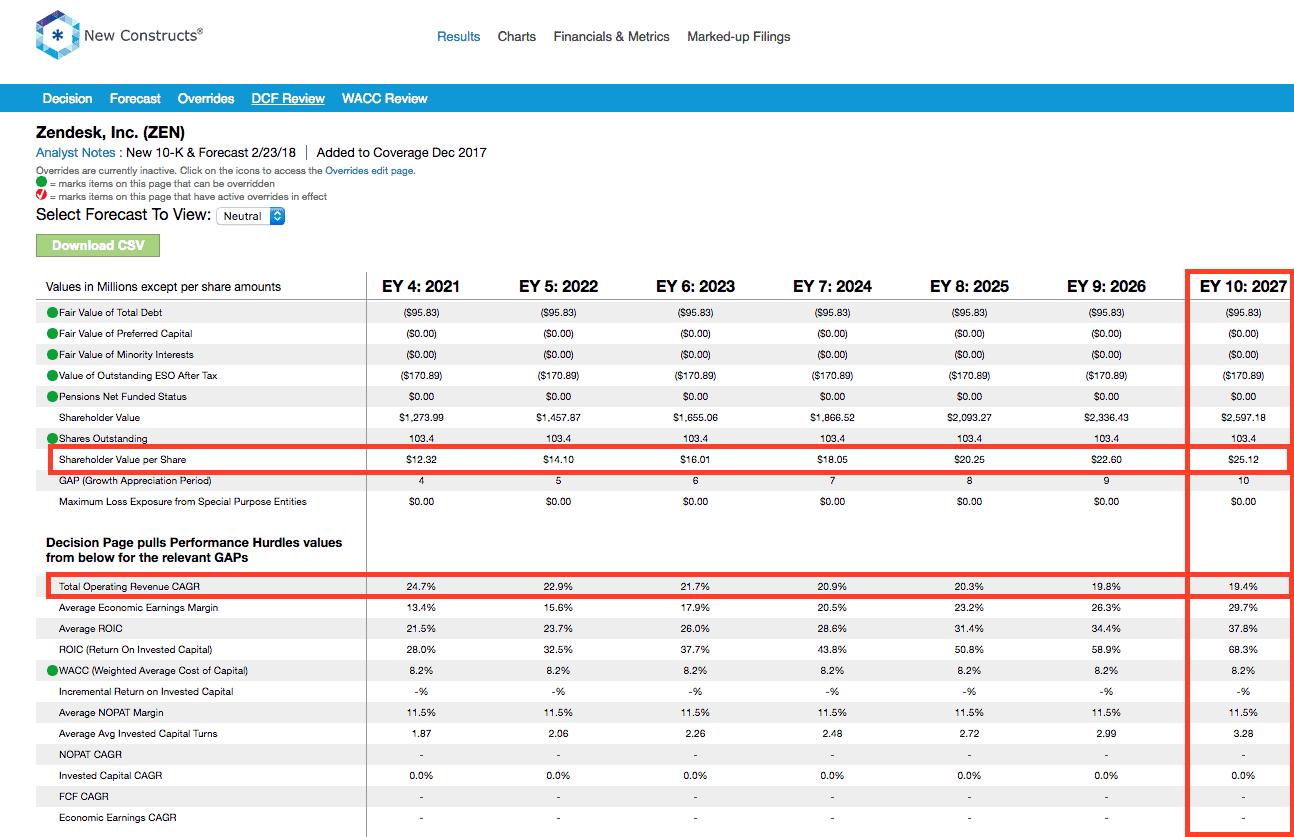Click the 29.7% Economic Earnings Margin cell

1243,608
